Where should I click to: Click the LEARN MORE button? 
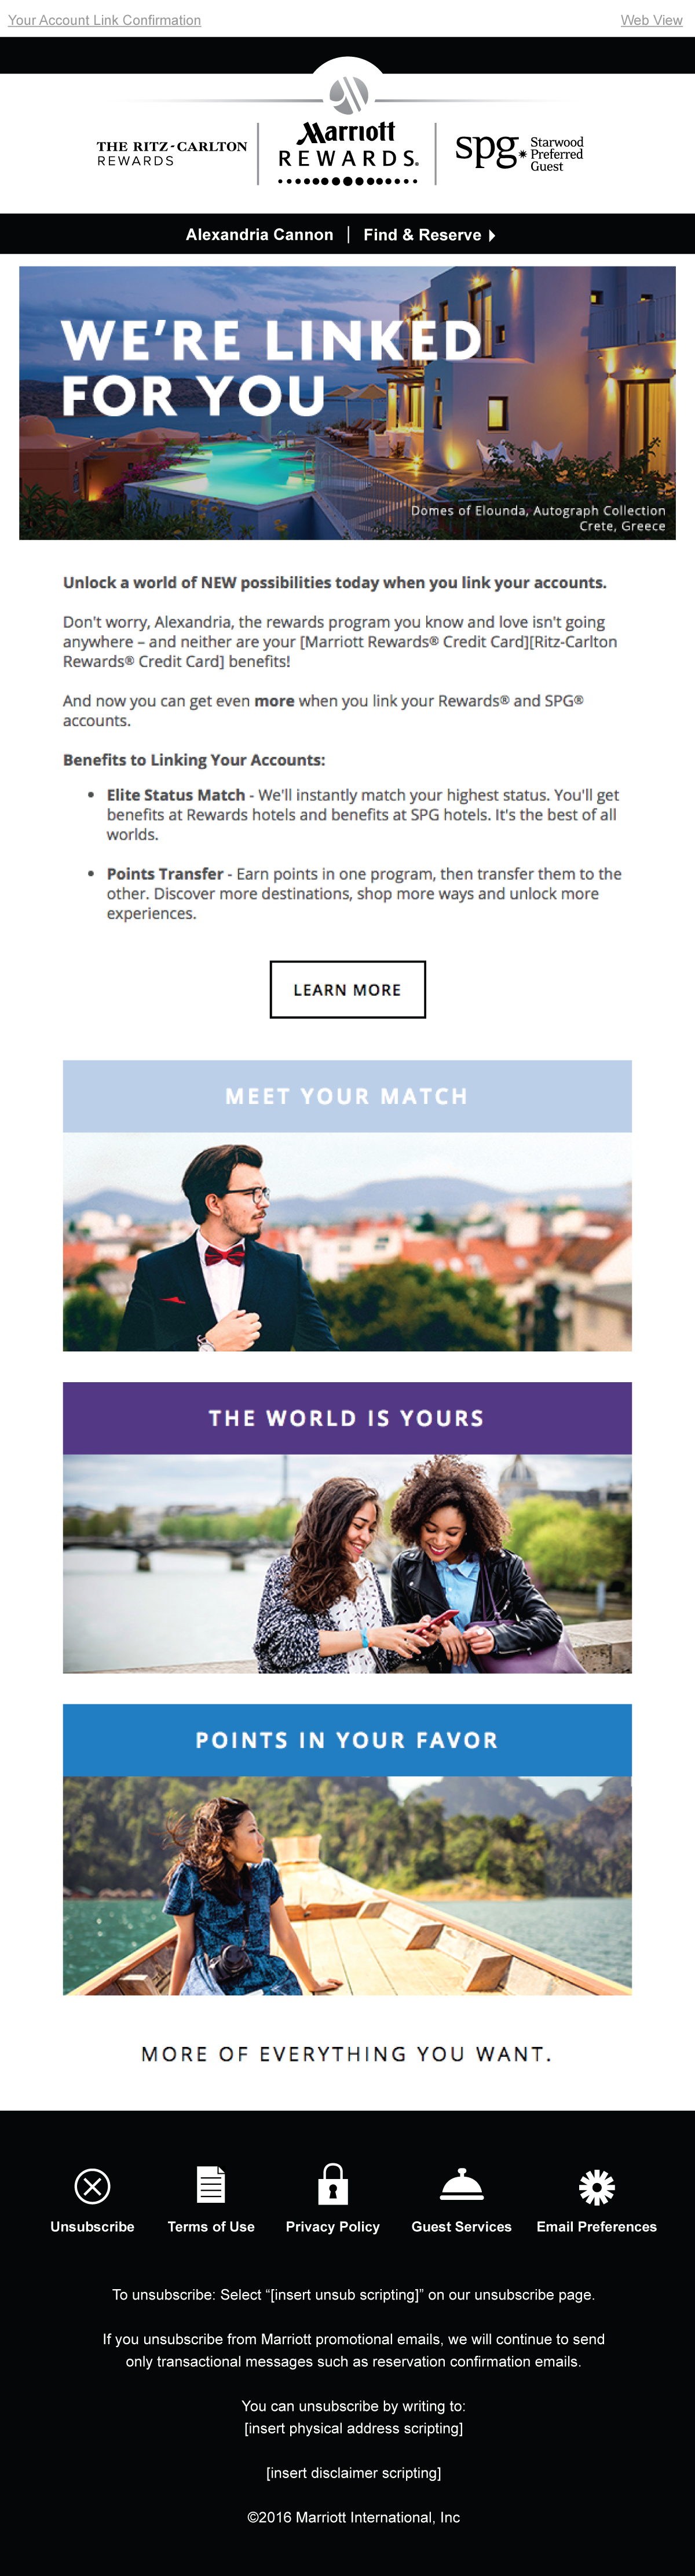(348, 990)
